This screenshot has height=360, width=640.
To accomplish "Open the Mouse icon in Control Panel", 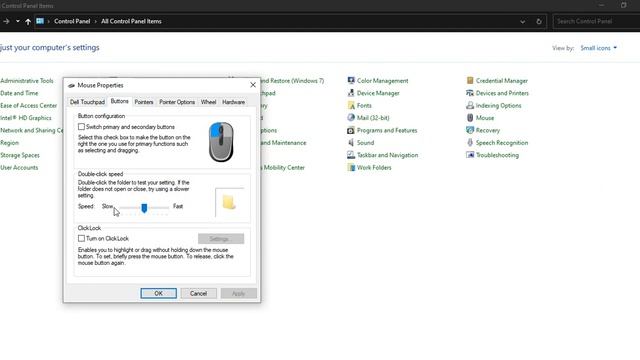I will (x=470, y=118).
